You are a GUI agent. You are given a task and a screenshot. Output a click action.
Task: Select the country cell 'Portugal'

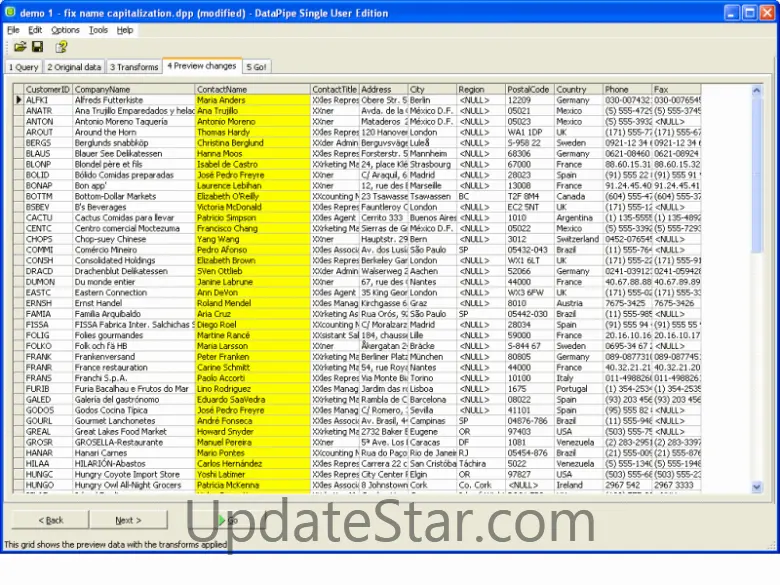(578, 389)
